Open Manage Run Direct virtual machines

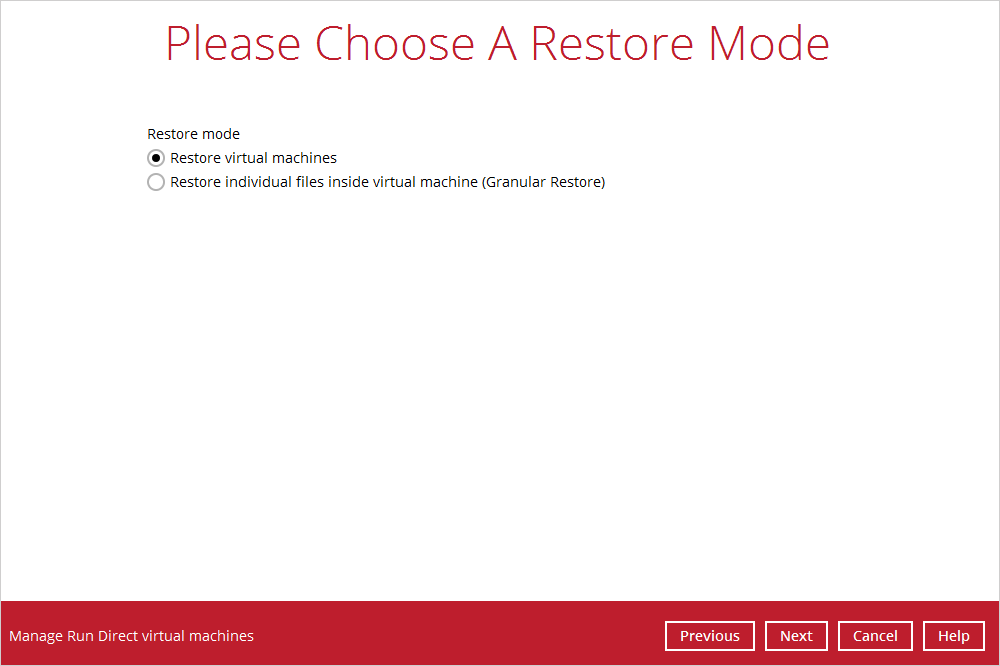131,636
